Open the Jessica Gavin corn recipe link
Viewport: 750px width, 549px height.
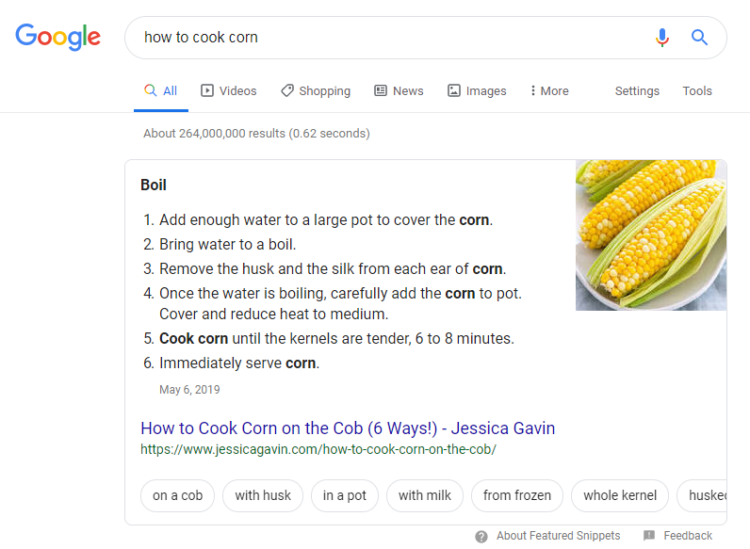347,428
